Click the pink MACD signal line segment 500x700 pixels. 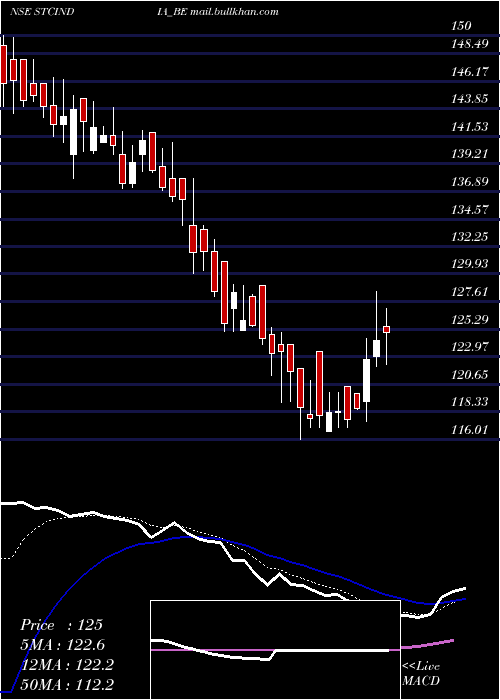point(428,644)
